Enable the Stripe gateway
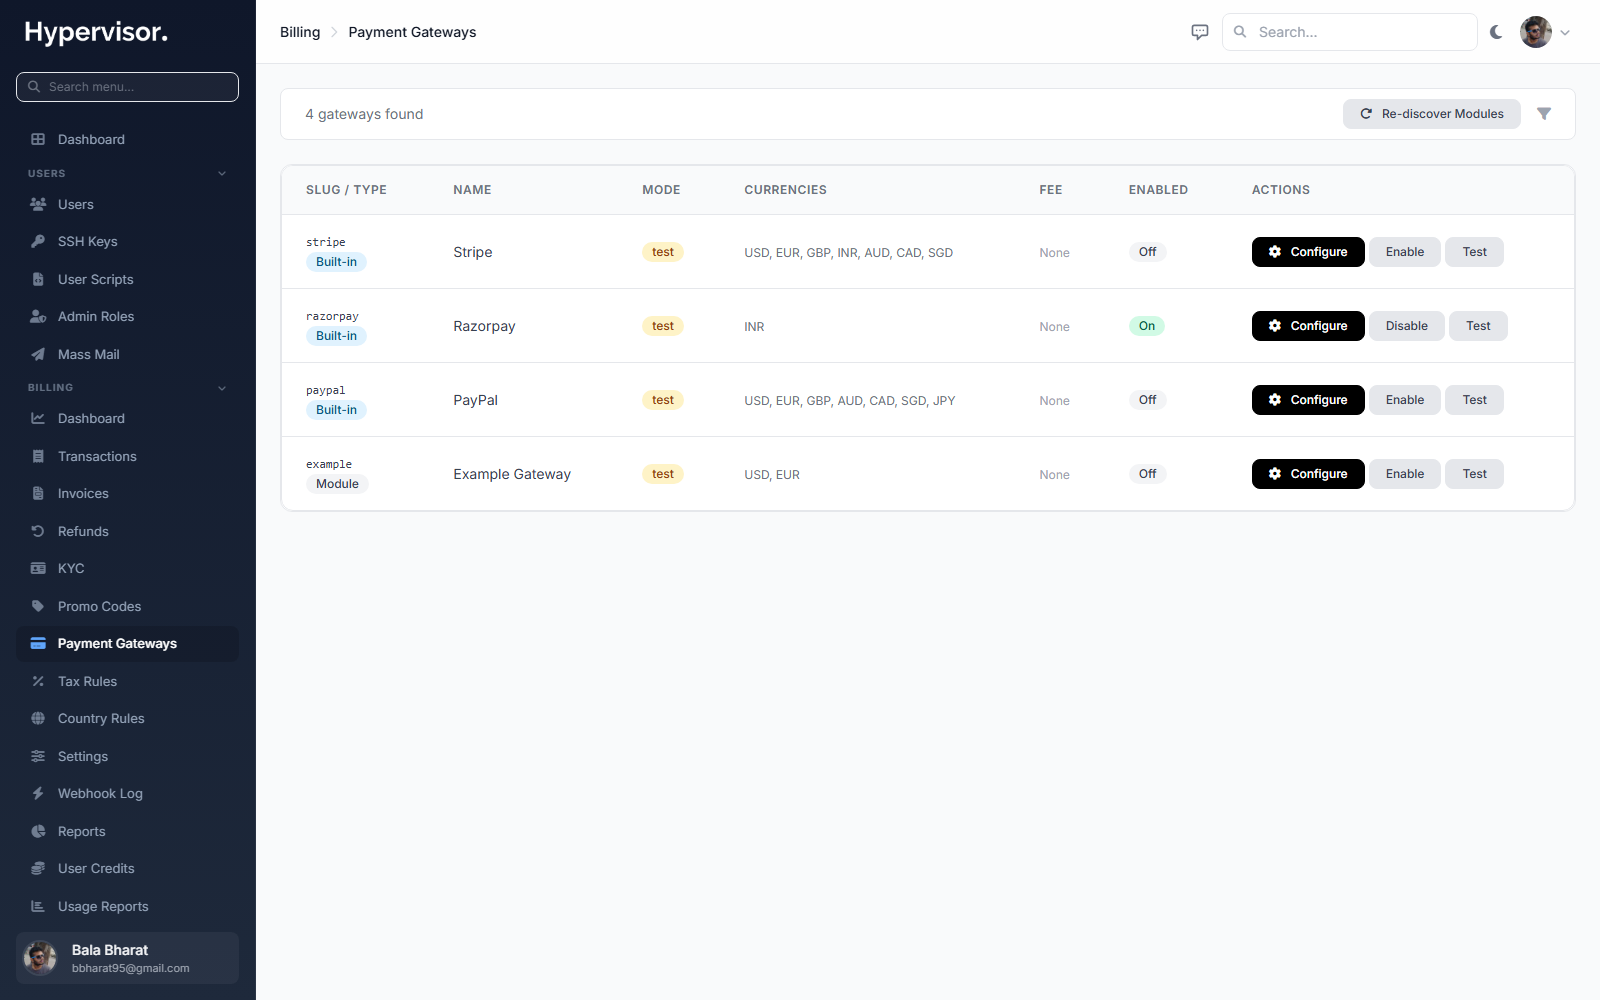 (x=1405, y=252)
